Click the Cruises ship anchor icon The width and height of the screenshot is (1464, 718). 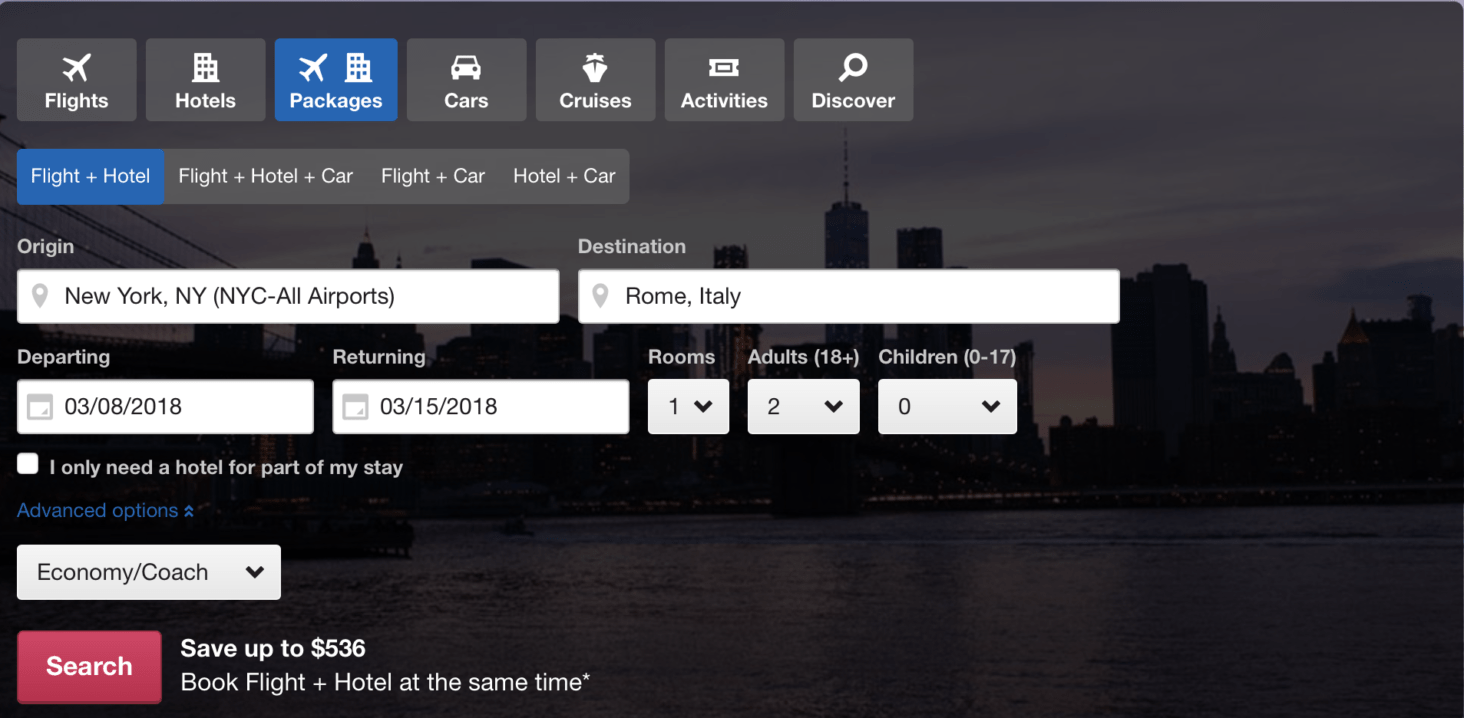(595, 63)
